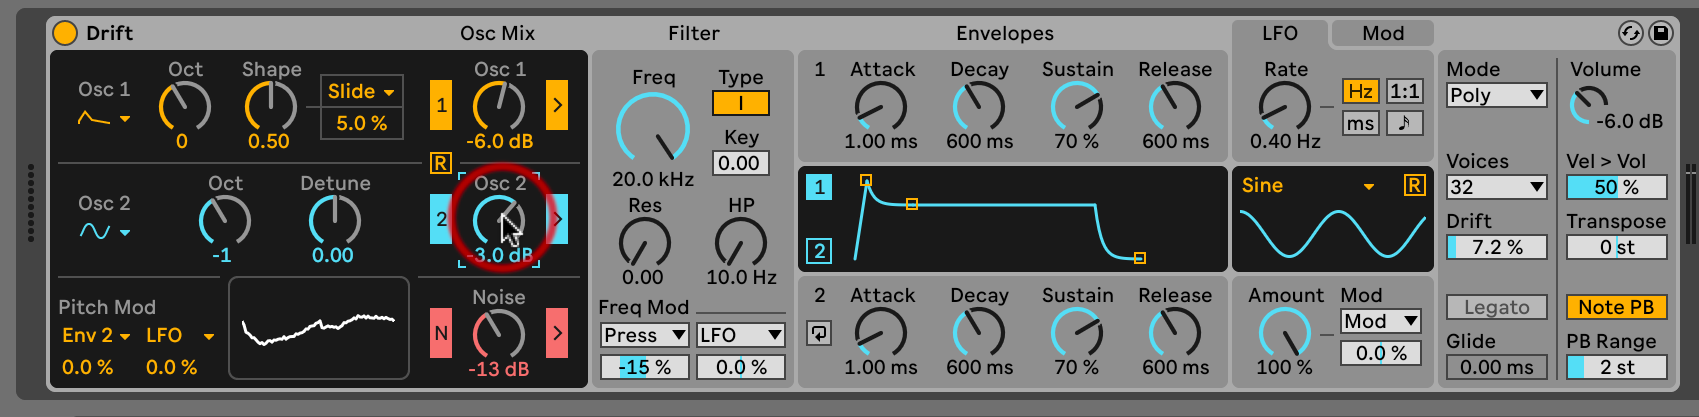Open Osc 2 sine waveform chooser
This screenshot has height=417, width=1699.
pyautogui.click(x=104, y=232)
